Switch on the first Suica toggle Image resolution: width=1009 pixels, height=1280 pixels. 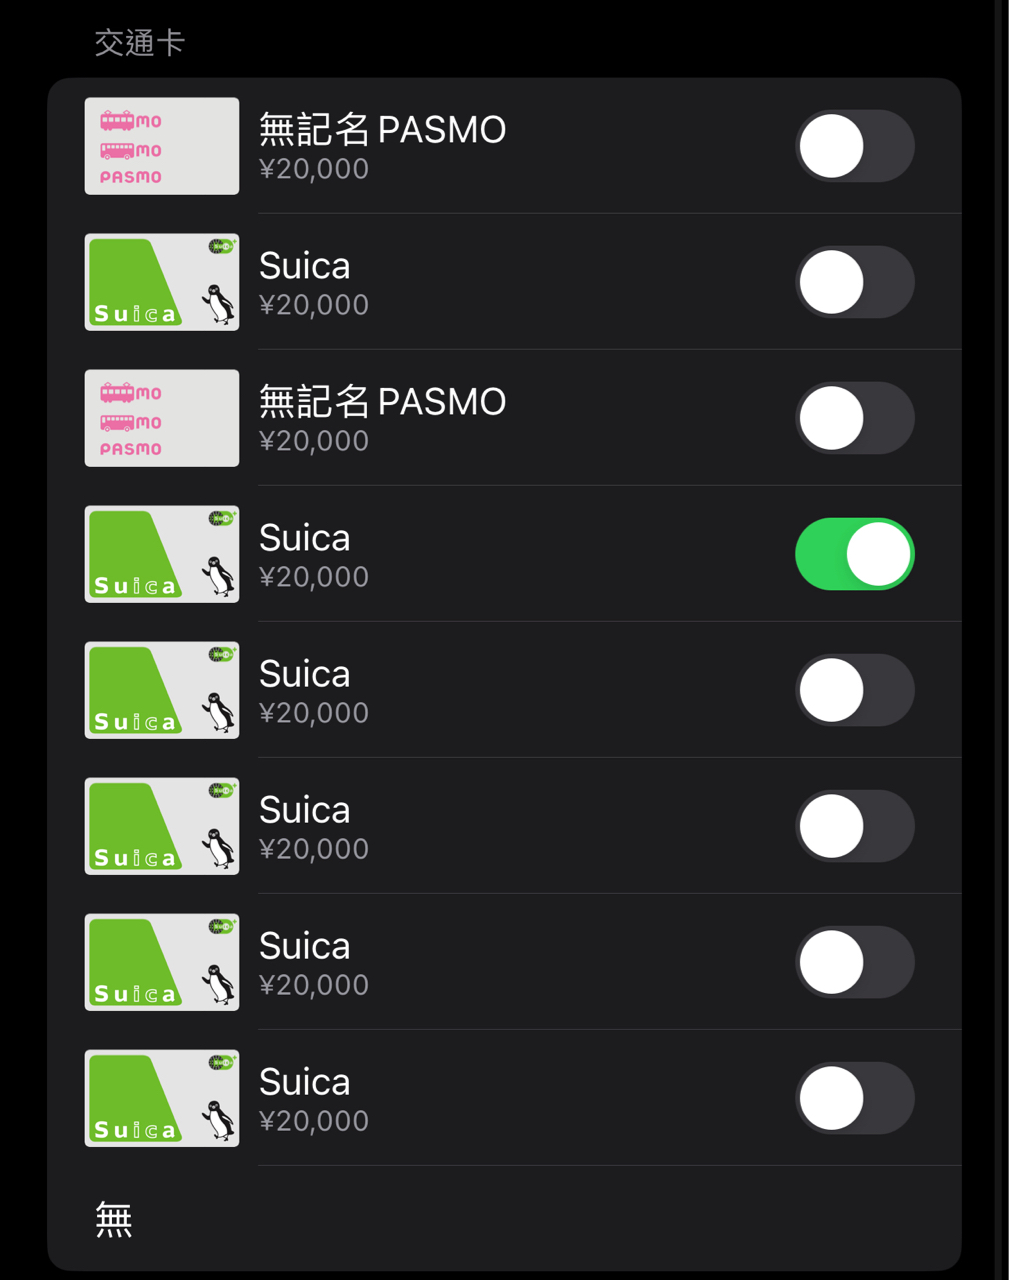pos(855,282)
